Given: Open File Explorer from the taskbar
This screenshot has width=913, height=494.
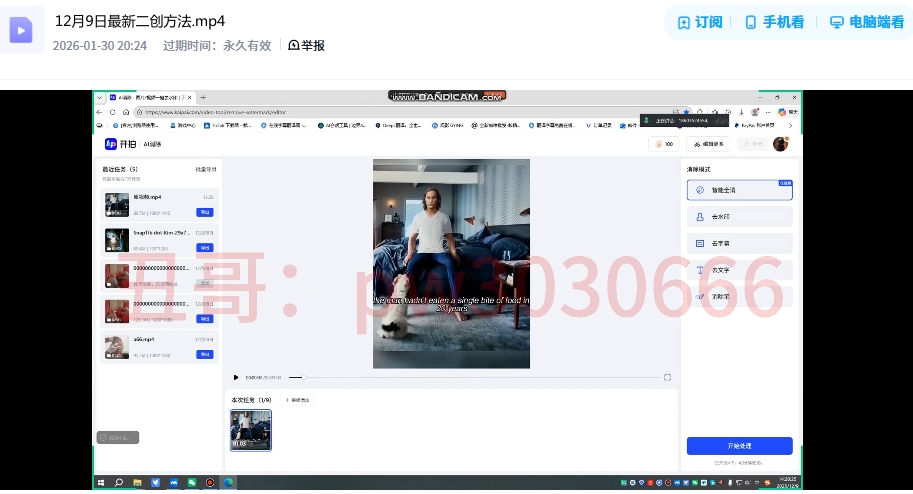Looking at the screenshot, I should [137, 482].
